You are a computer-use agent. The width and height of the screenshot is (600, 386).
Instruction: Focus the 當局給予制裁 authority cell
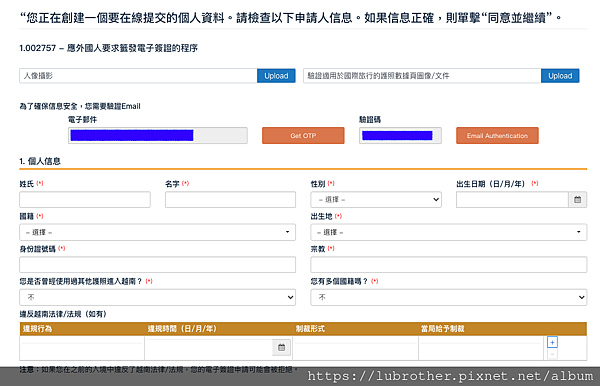[x=481, y=348]
